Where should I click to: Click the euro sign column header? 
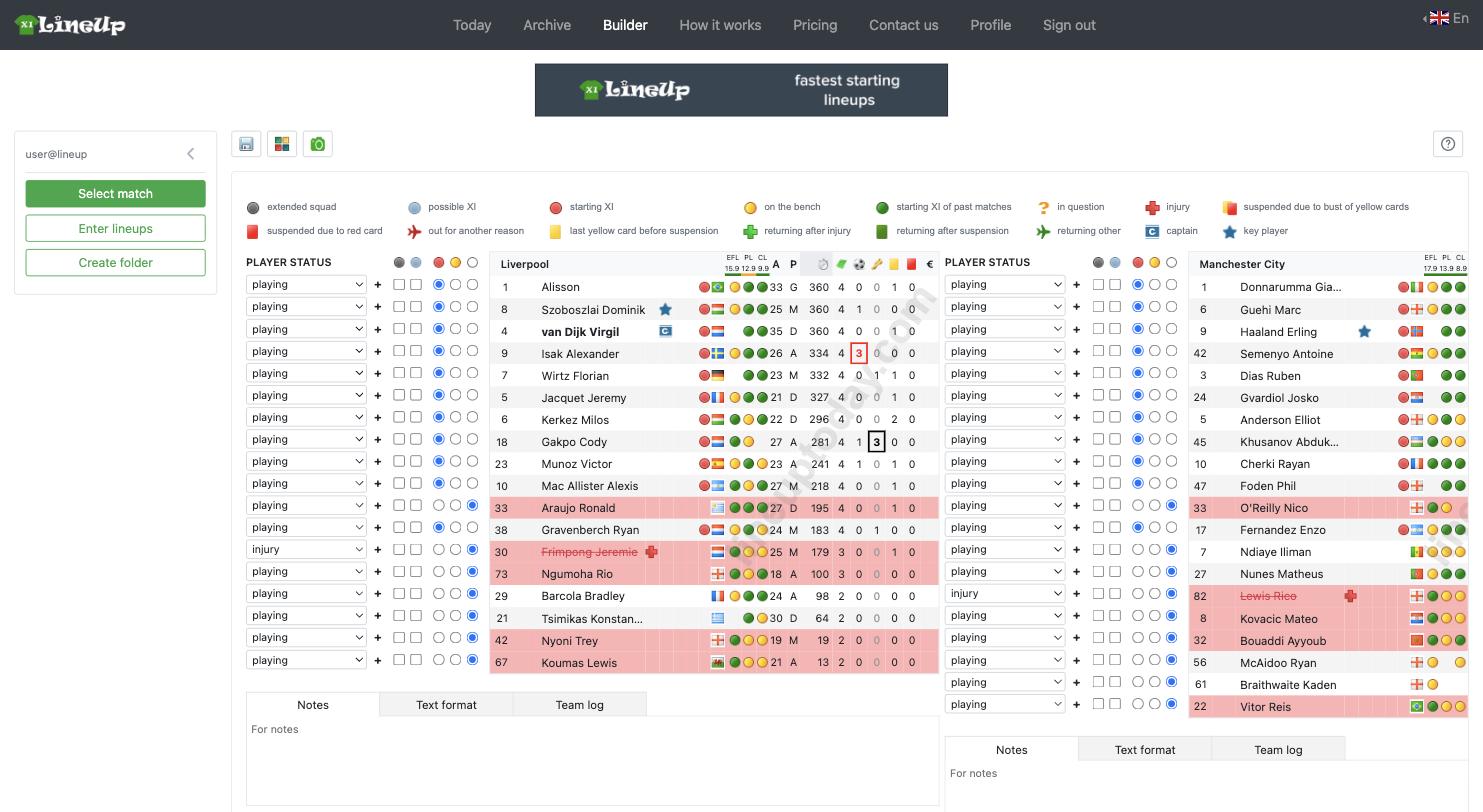tap(930, 265)
